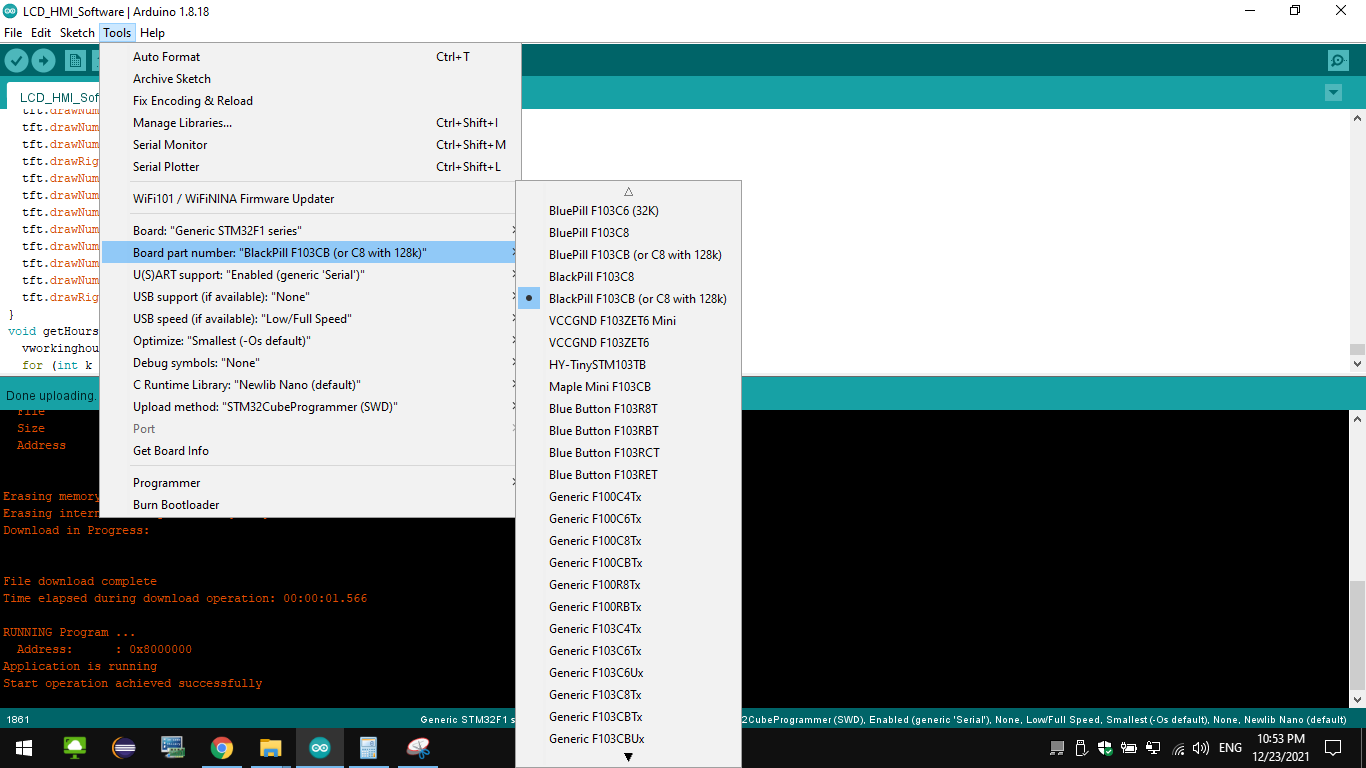Expand Optimize Smallest (-Os default) submenu
This screenshot has height=768, width=1366.
click(310, 341)
